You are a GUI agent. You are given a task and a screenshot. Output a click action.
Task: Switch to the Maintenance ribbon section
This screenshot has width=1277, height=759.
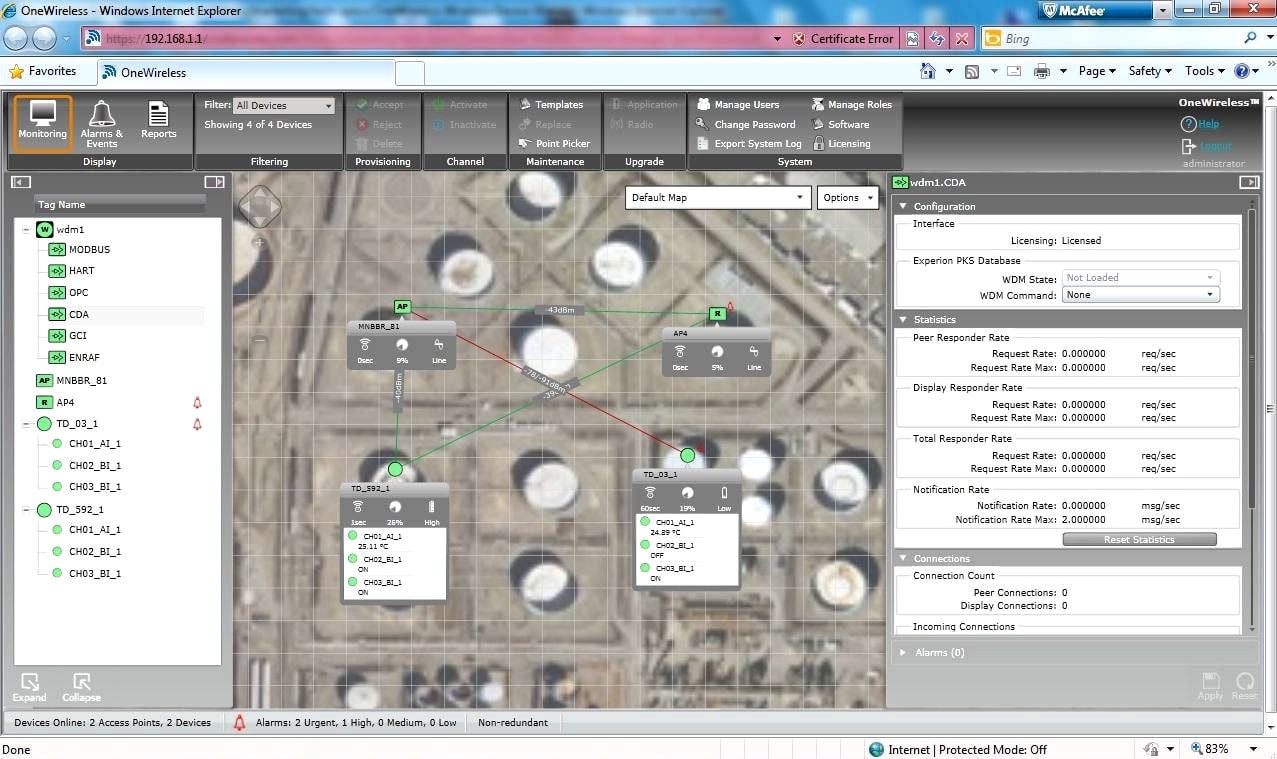pyautogui.click(x=555, y=161)
